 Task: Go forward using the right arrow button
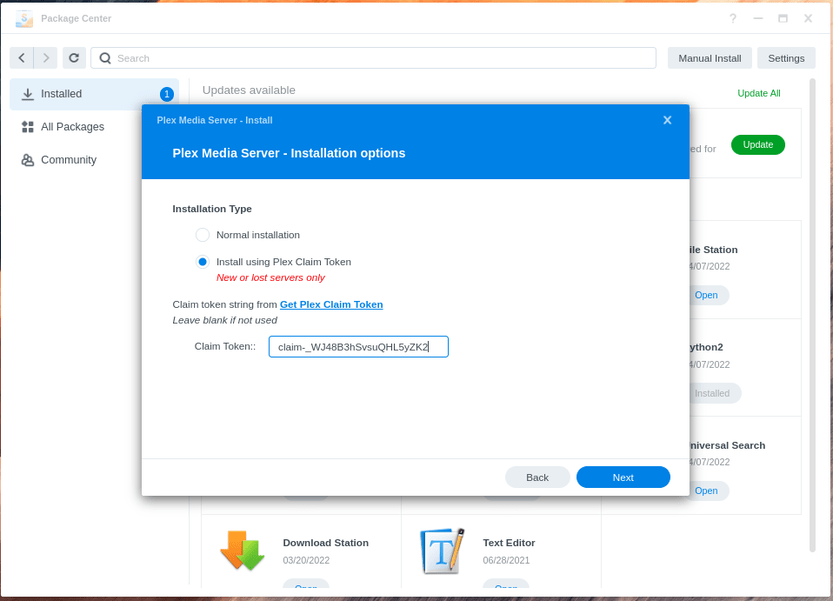click(46, 58)
